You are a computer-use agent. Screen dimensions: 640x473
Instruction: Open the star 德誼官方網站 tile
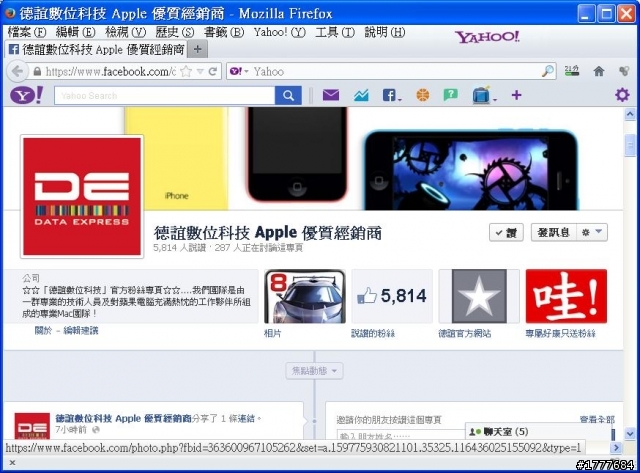pyautogui.click(x=479, y=296)
